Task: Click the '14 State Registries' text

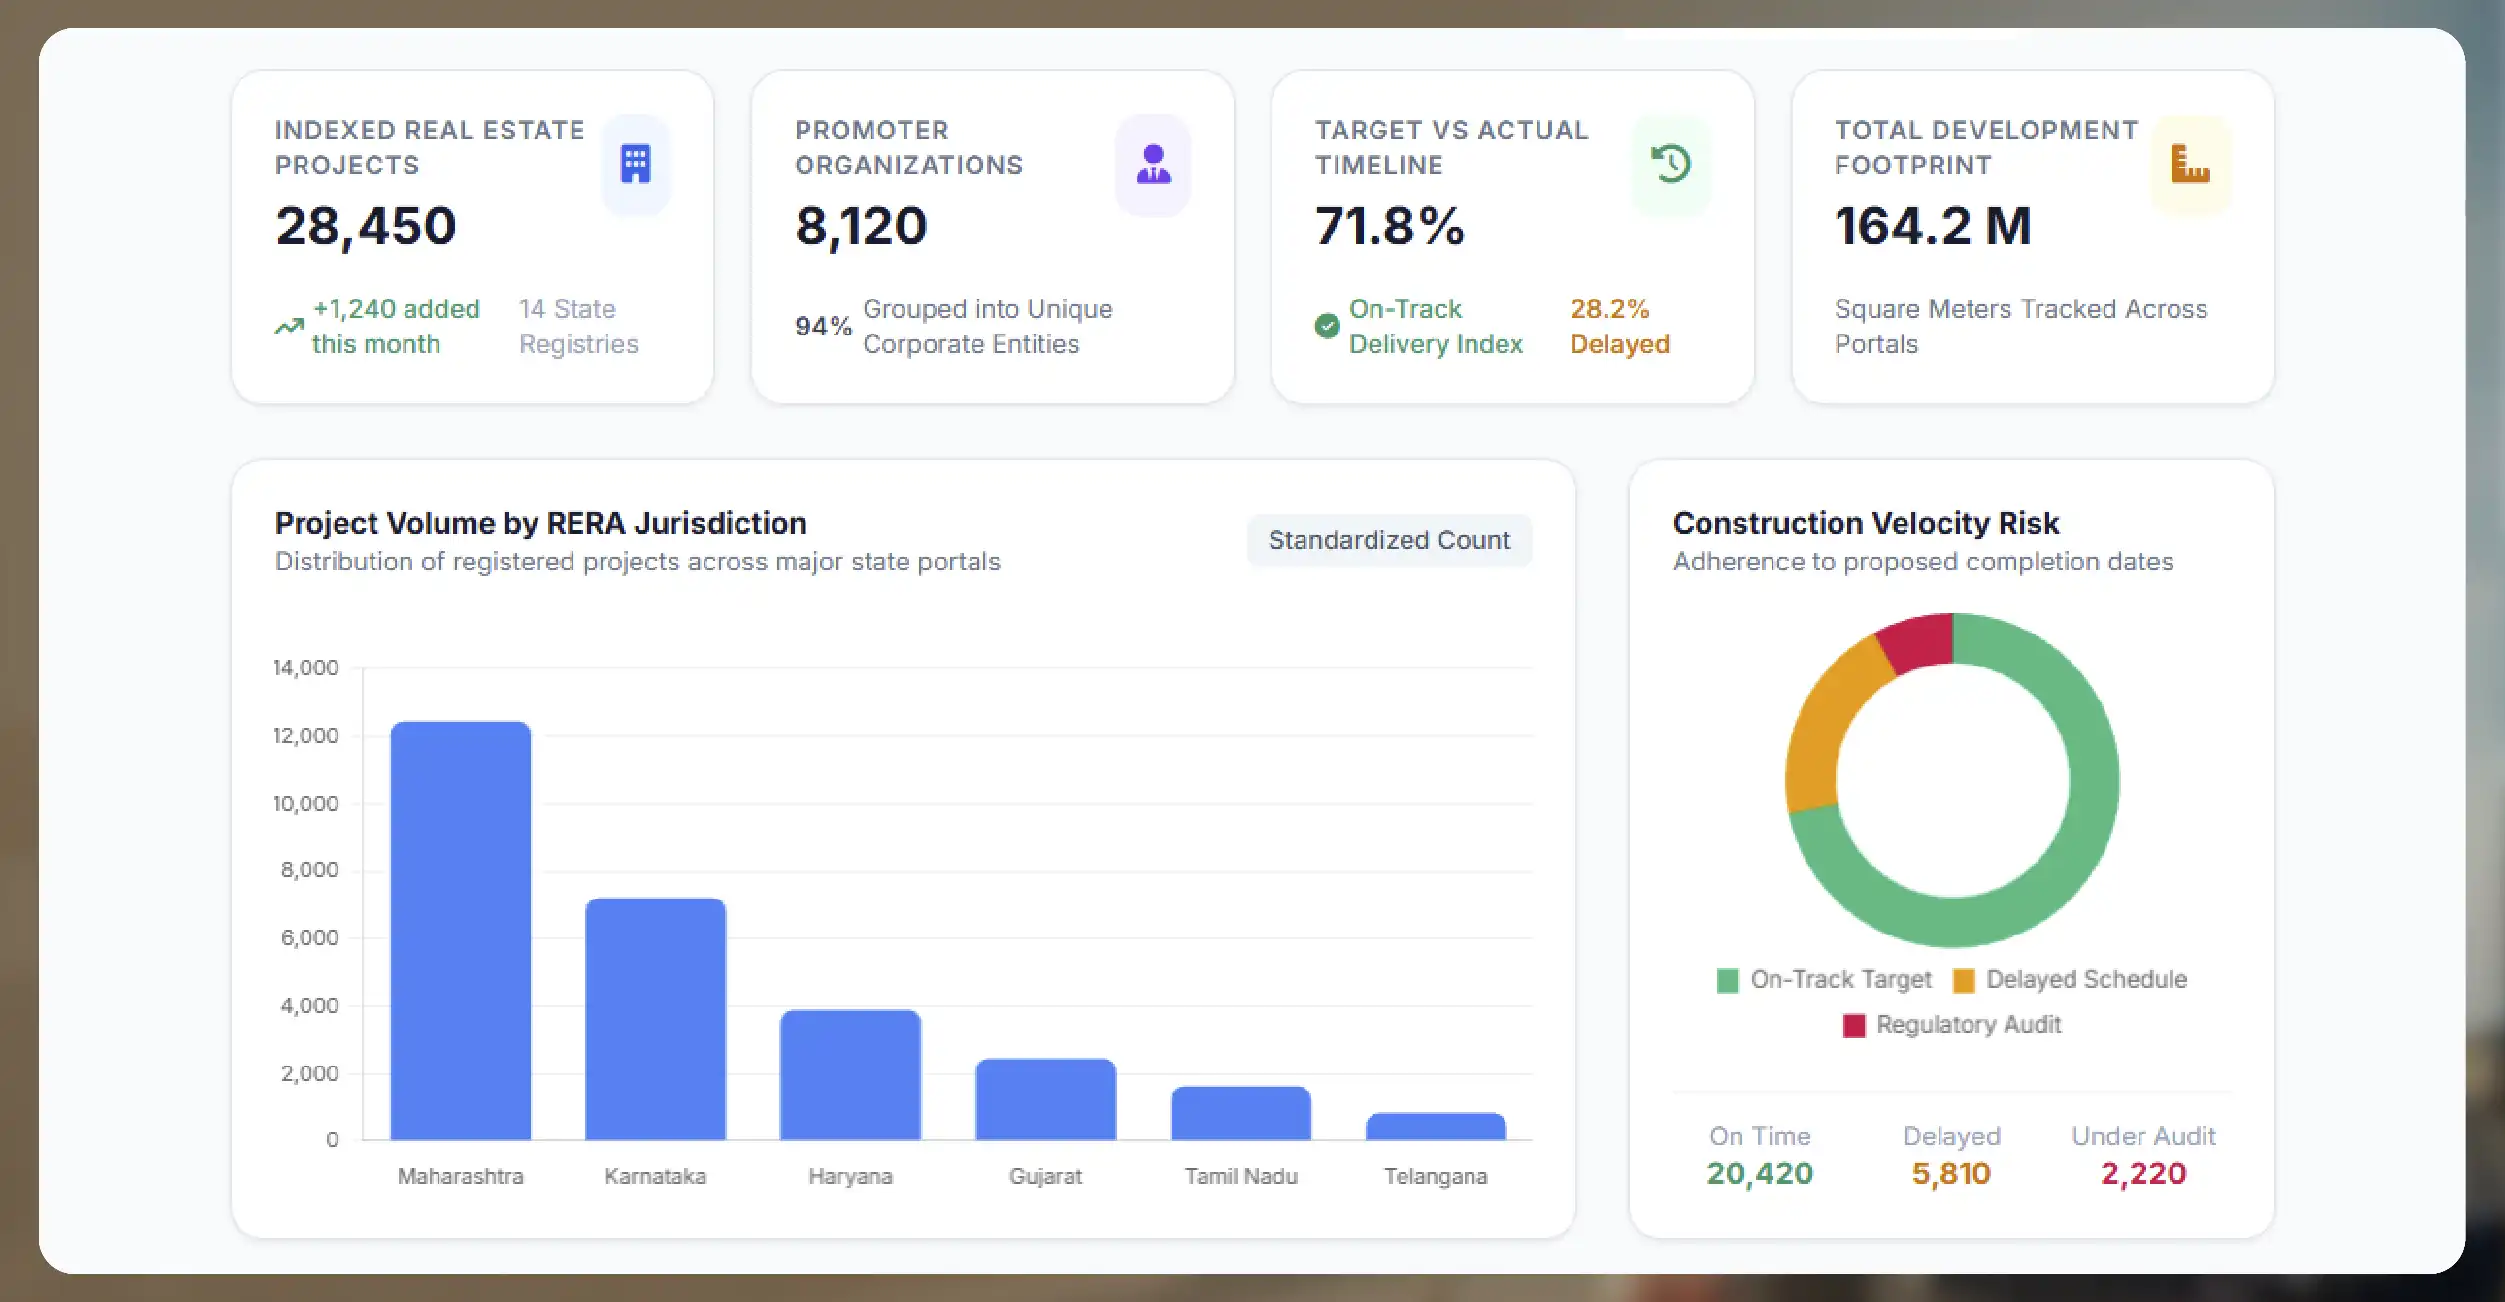Action: tap(578, 326)
